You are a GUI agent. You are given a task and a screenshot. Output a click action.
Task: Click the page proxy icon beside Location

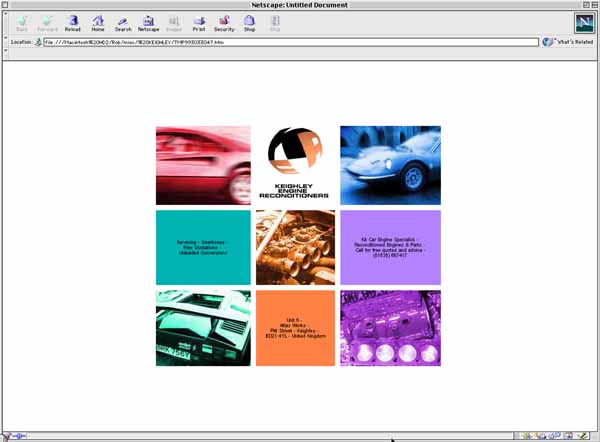point(38,42)
